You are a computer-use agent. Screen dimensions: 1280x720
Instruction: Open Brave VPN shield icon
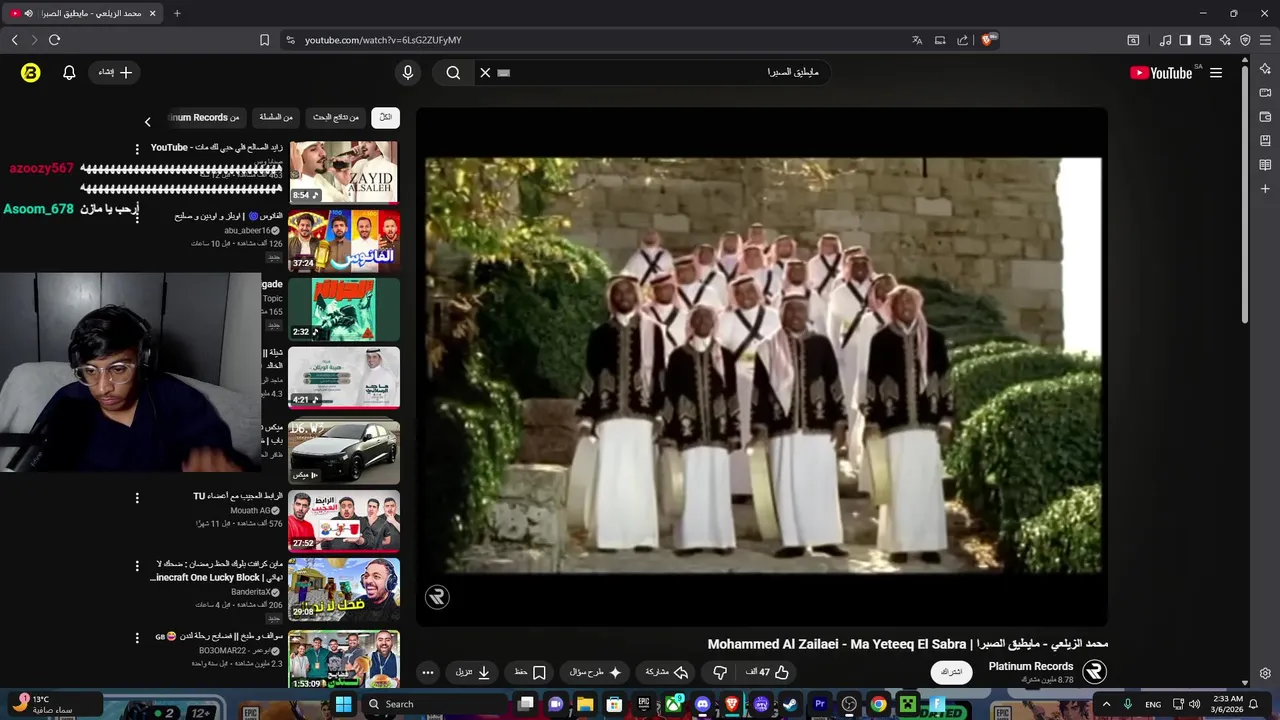(x=1245, y=40)
